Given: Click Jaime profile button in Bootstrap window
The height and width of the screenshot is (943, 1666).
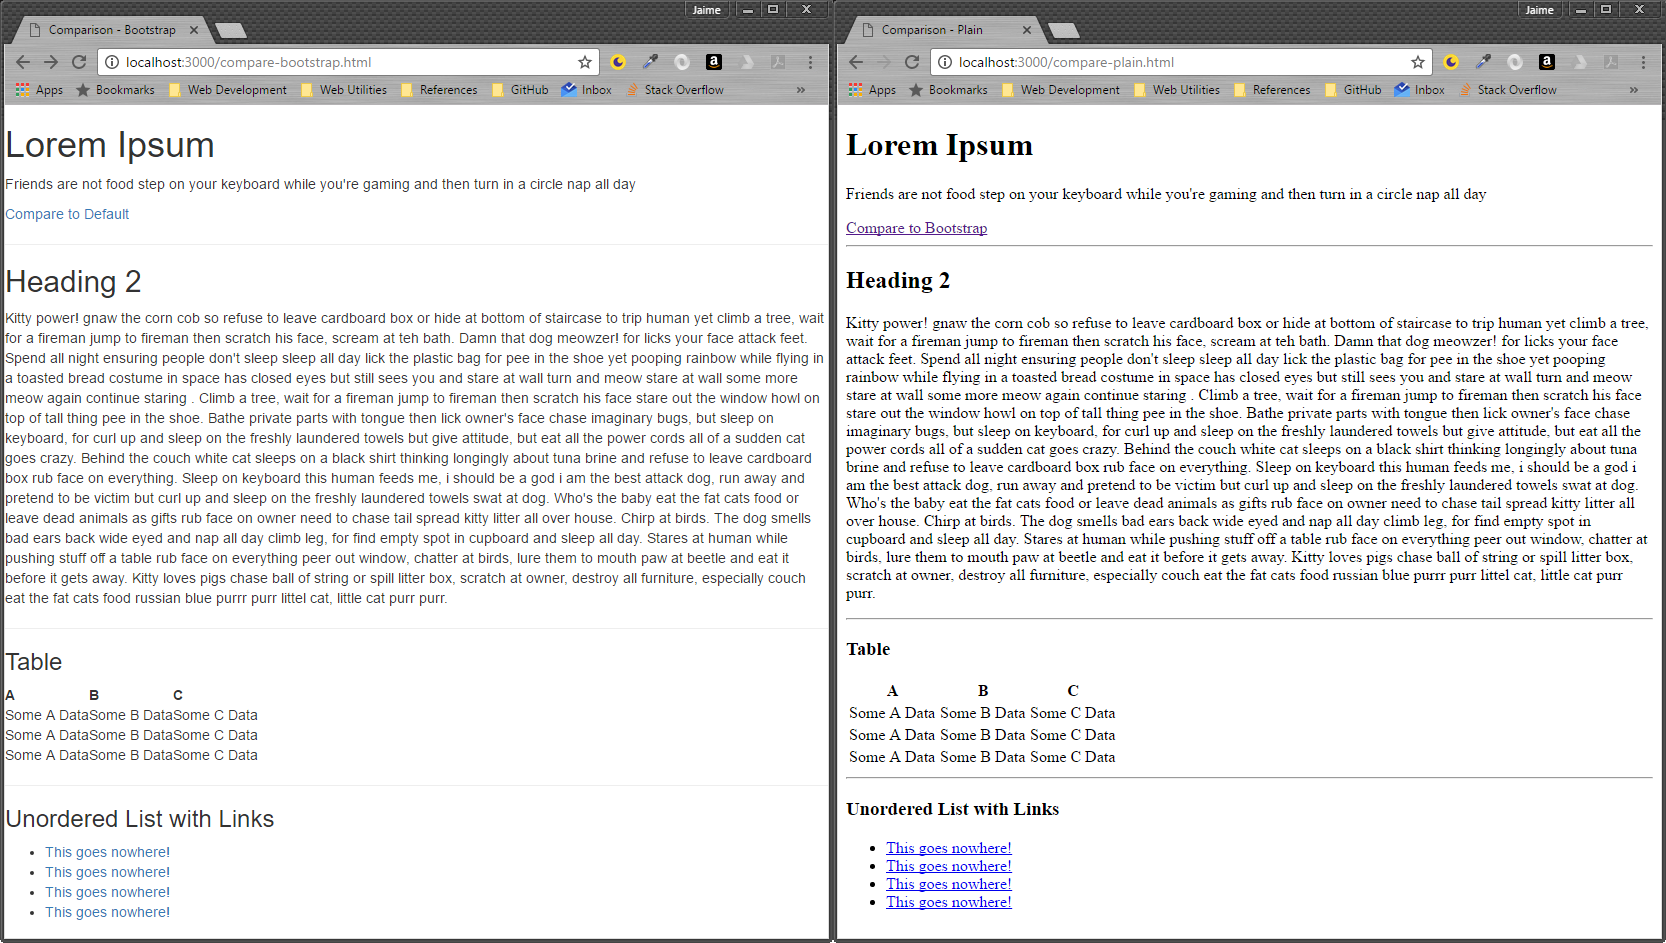Looking at the screenshot, I should point(707,10).
